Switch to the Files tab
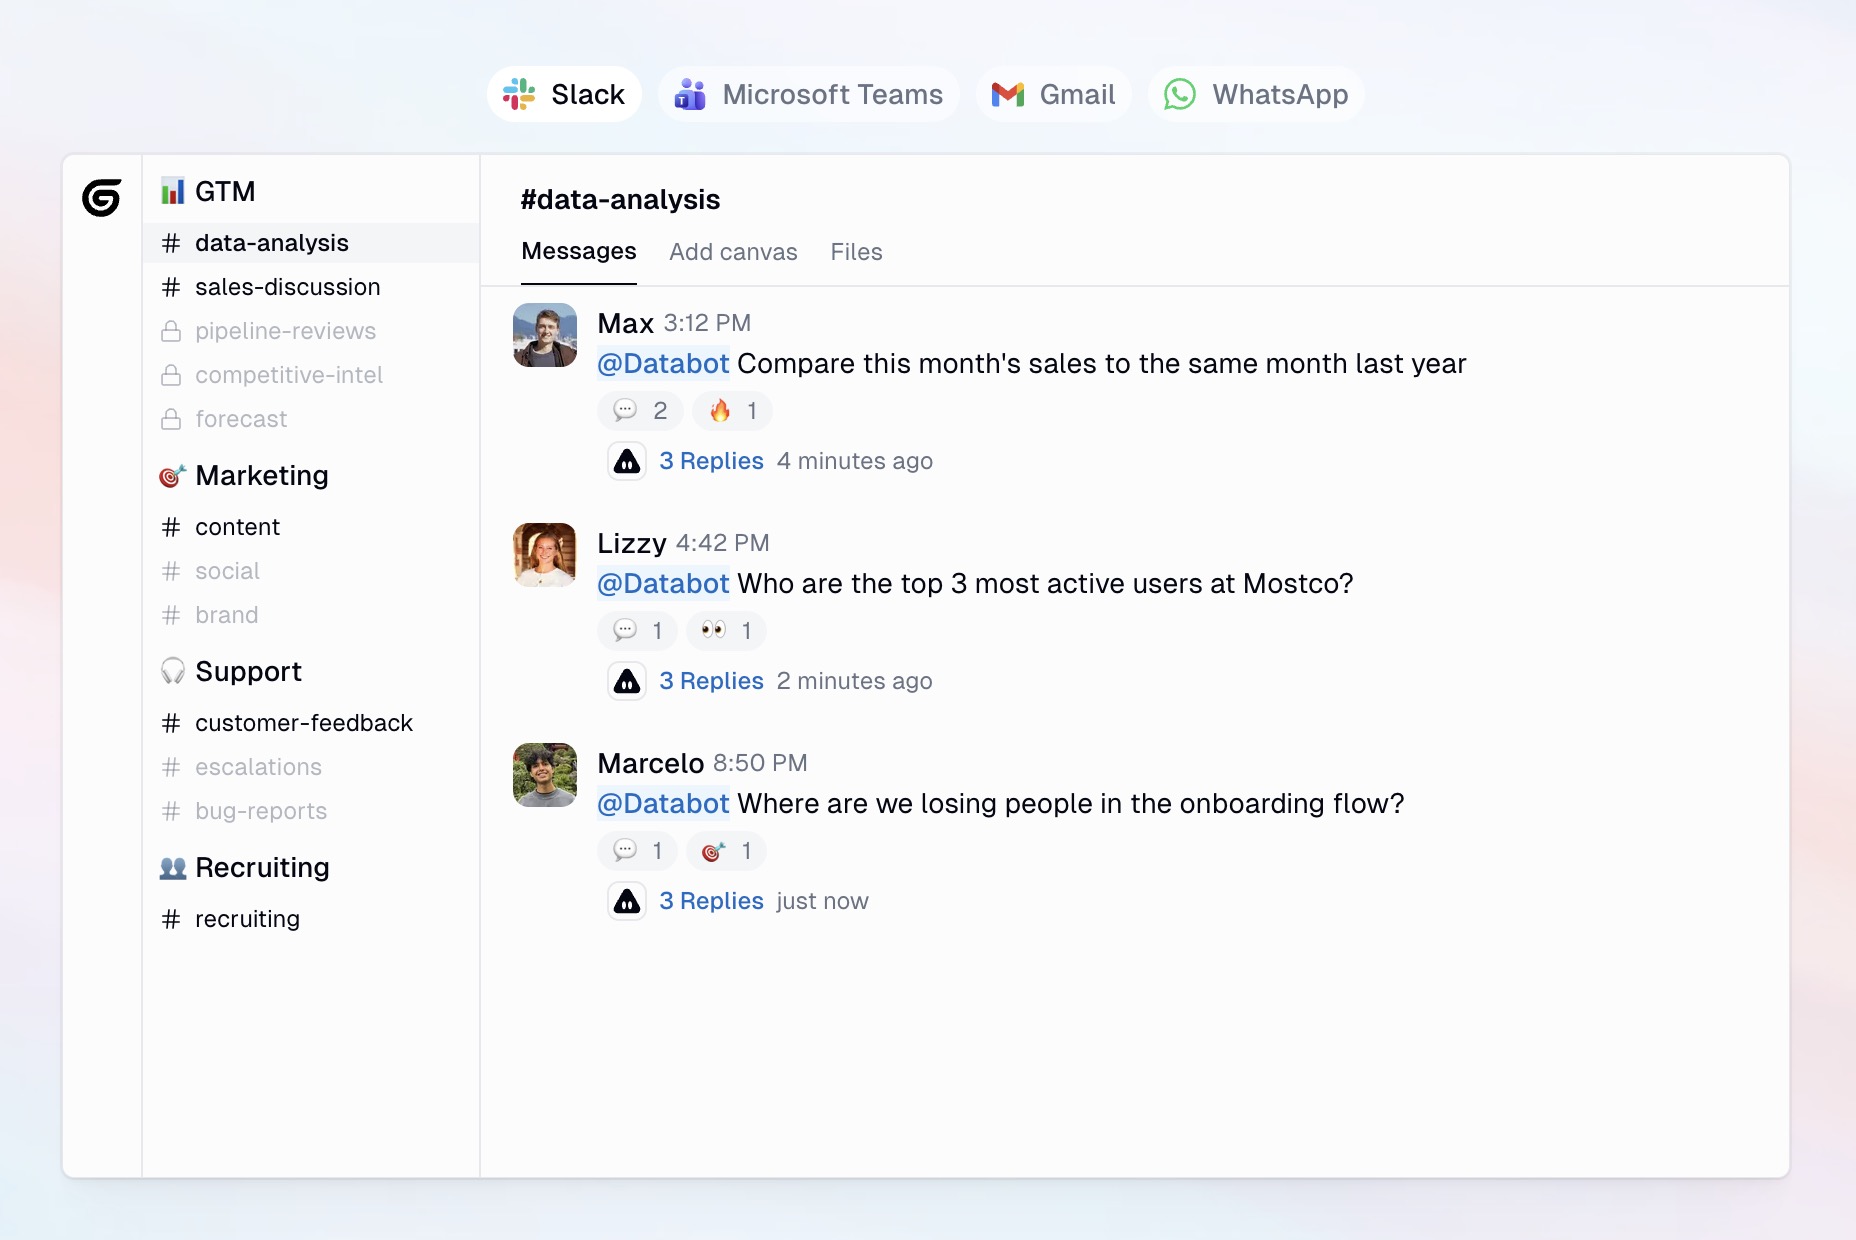The image size is (1856, 1240). 856,252
